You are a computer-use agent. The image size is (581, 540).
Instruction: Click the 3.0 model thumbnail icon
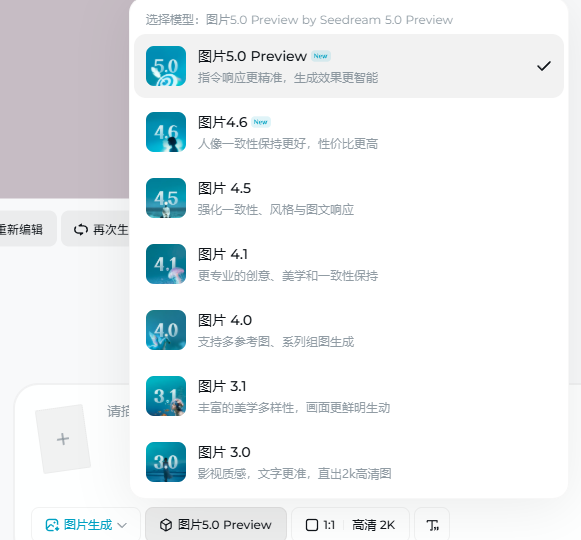point(166,462)
